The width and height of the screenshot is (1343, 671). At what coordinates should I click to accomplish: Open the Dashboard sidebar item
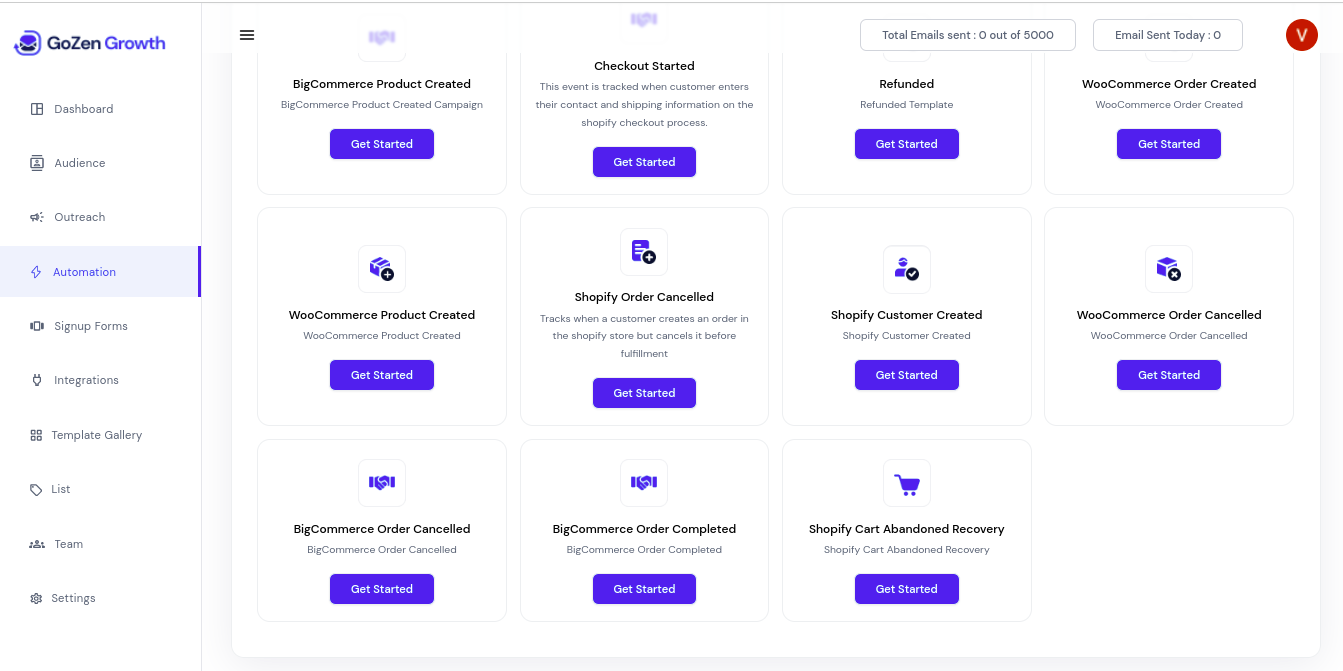coord(83,109)
